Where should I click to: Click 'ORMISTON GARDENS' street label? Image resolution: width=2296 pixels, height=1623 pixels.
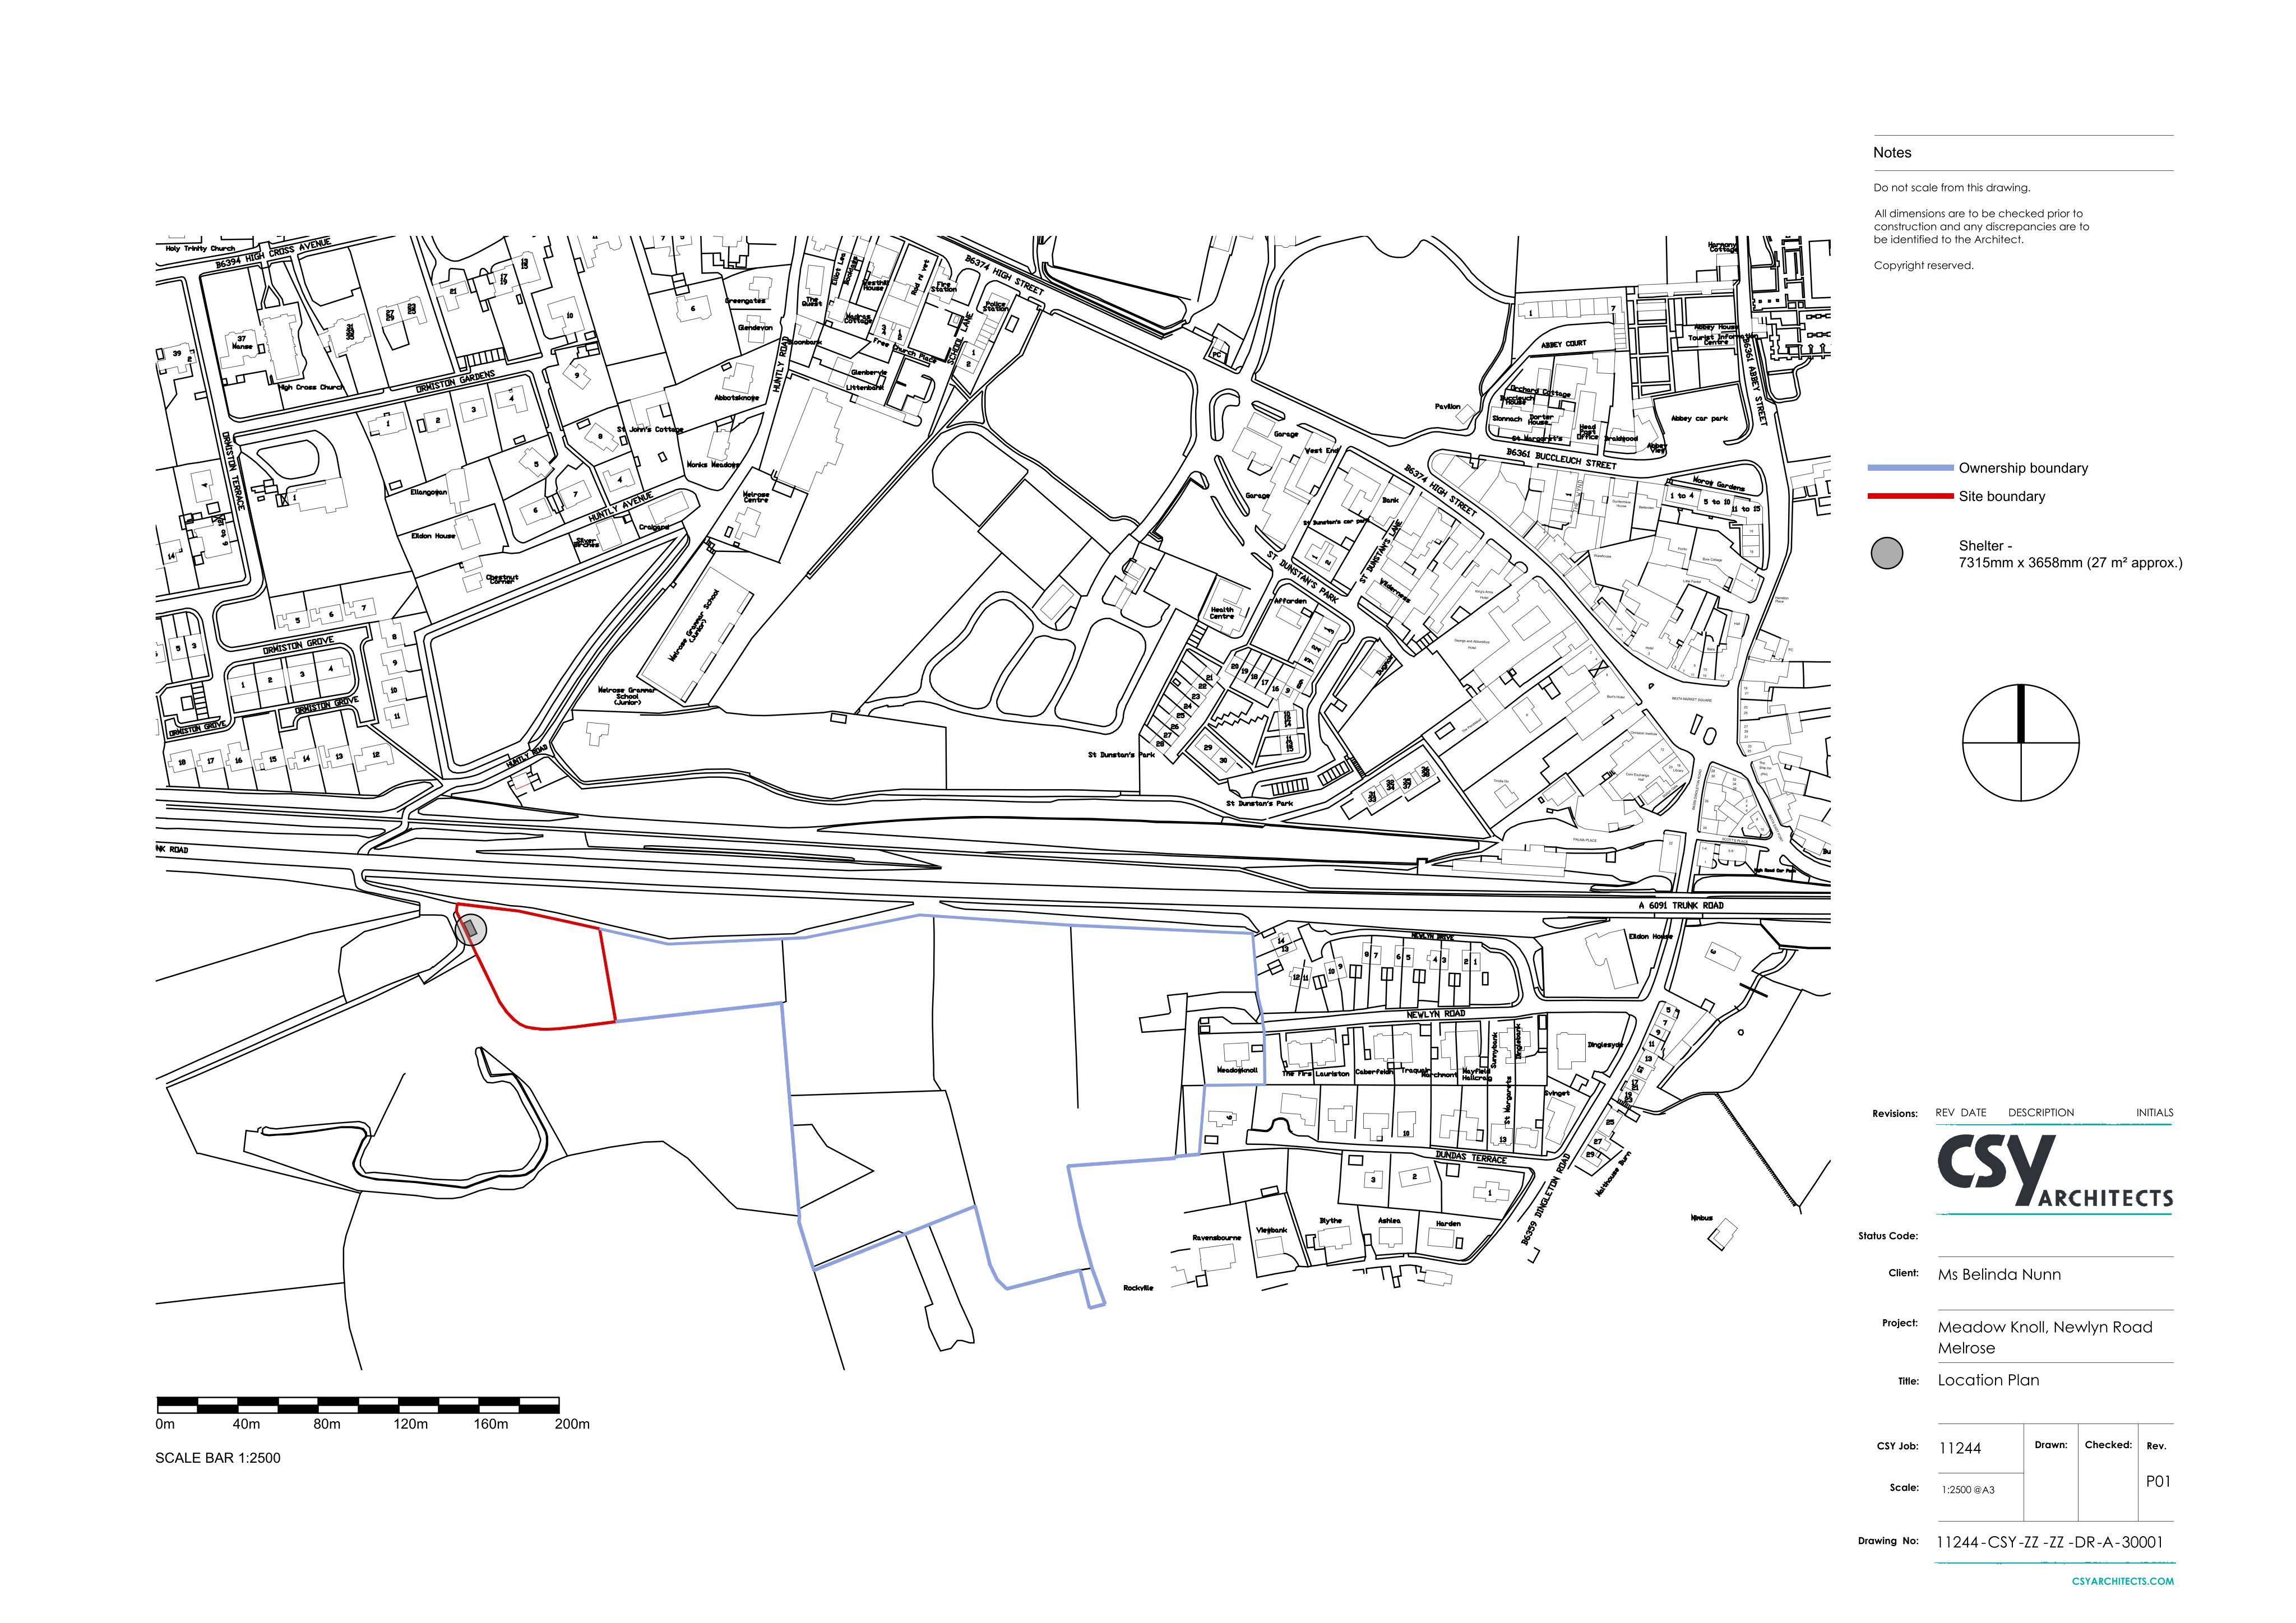tap(455, 381)
